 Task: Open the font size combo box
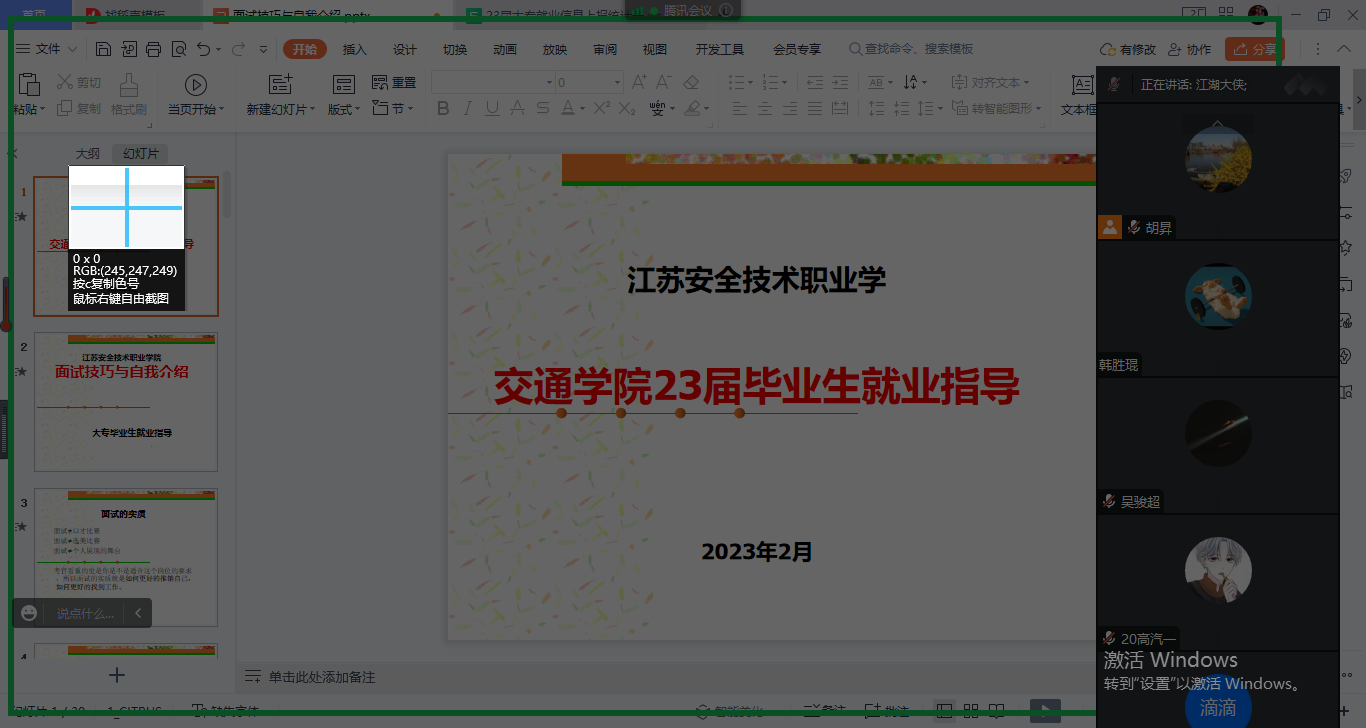[x=589, y=82]
